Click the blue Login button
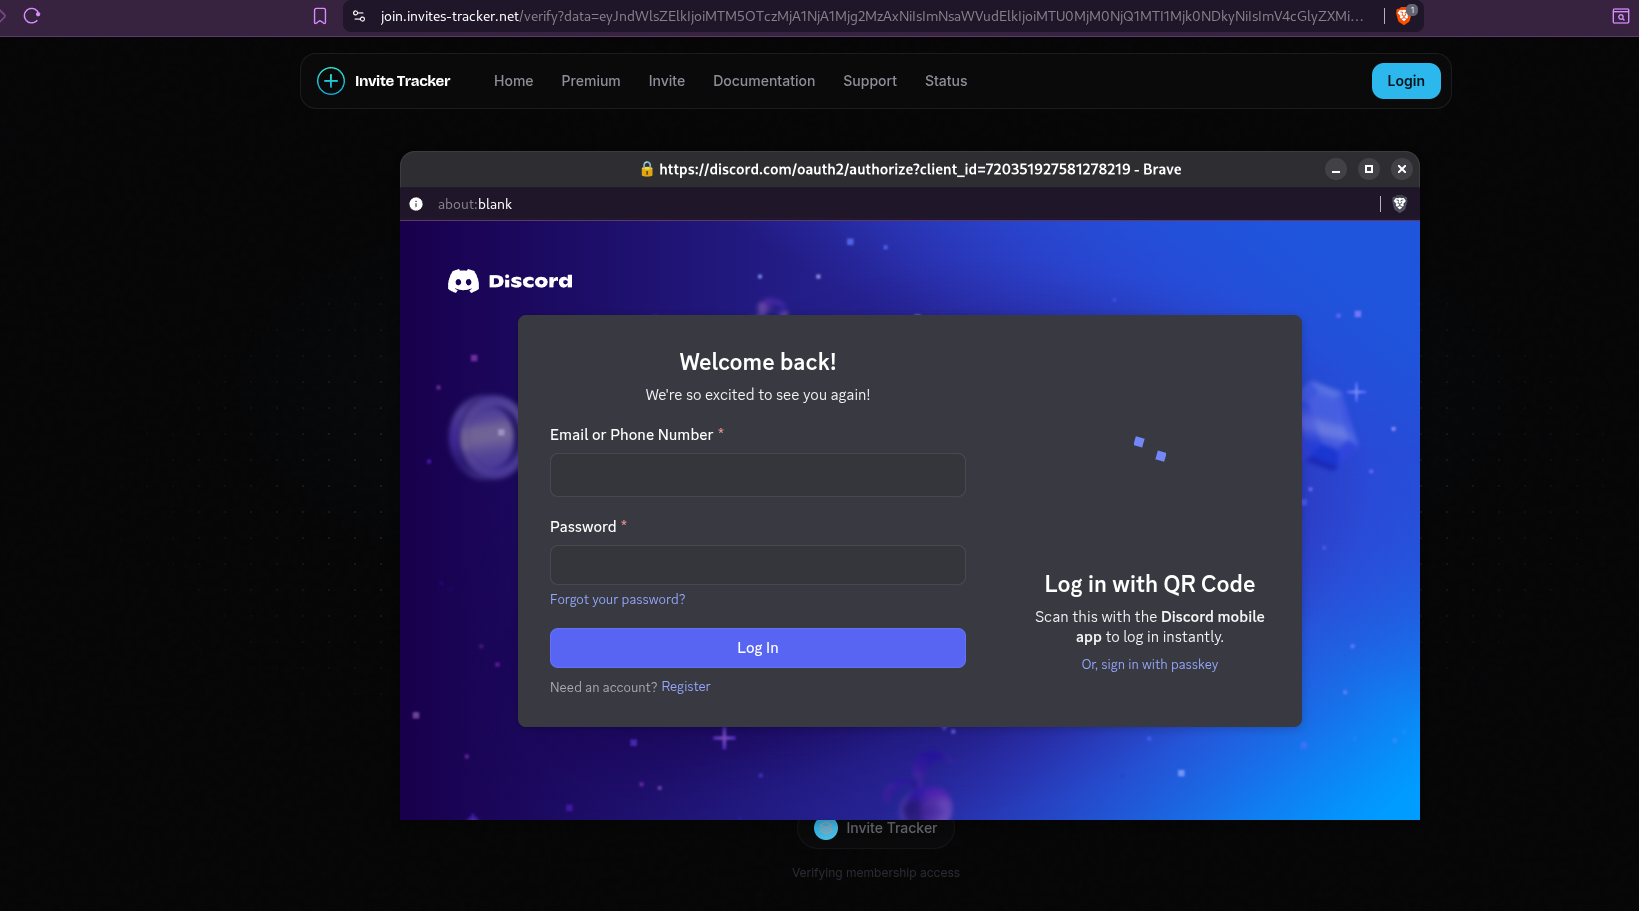 point(1406,81)
